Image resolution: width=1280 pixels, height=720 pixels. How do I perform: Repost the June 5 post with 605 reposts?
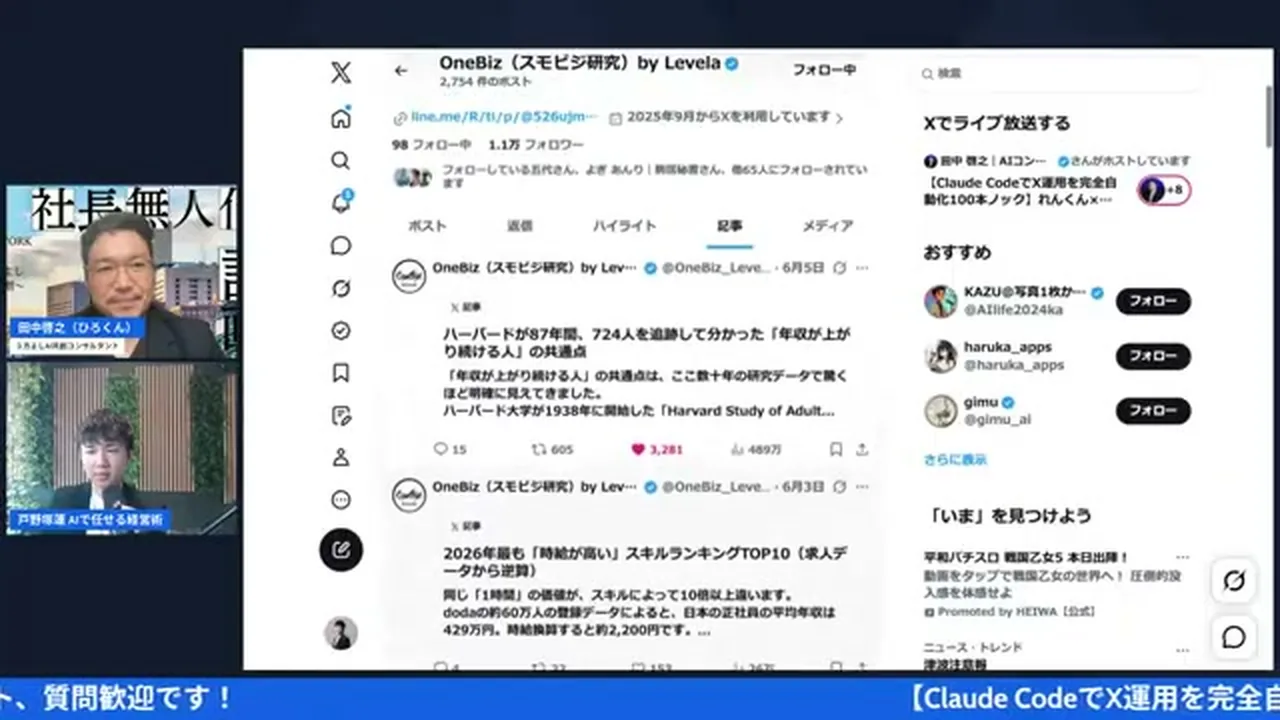552,450
